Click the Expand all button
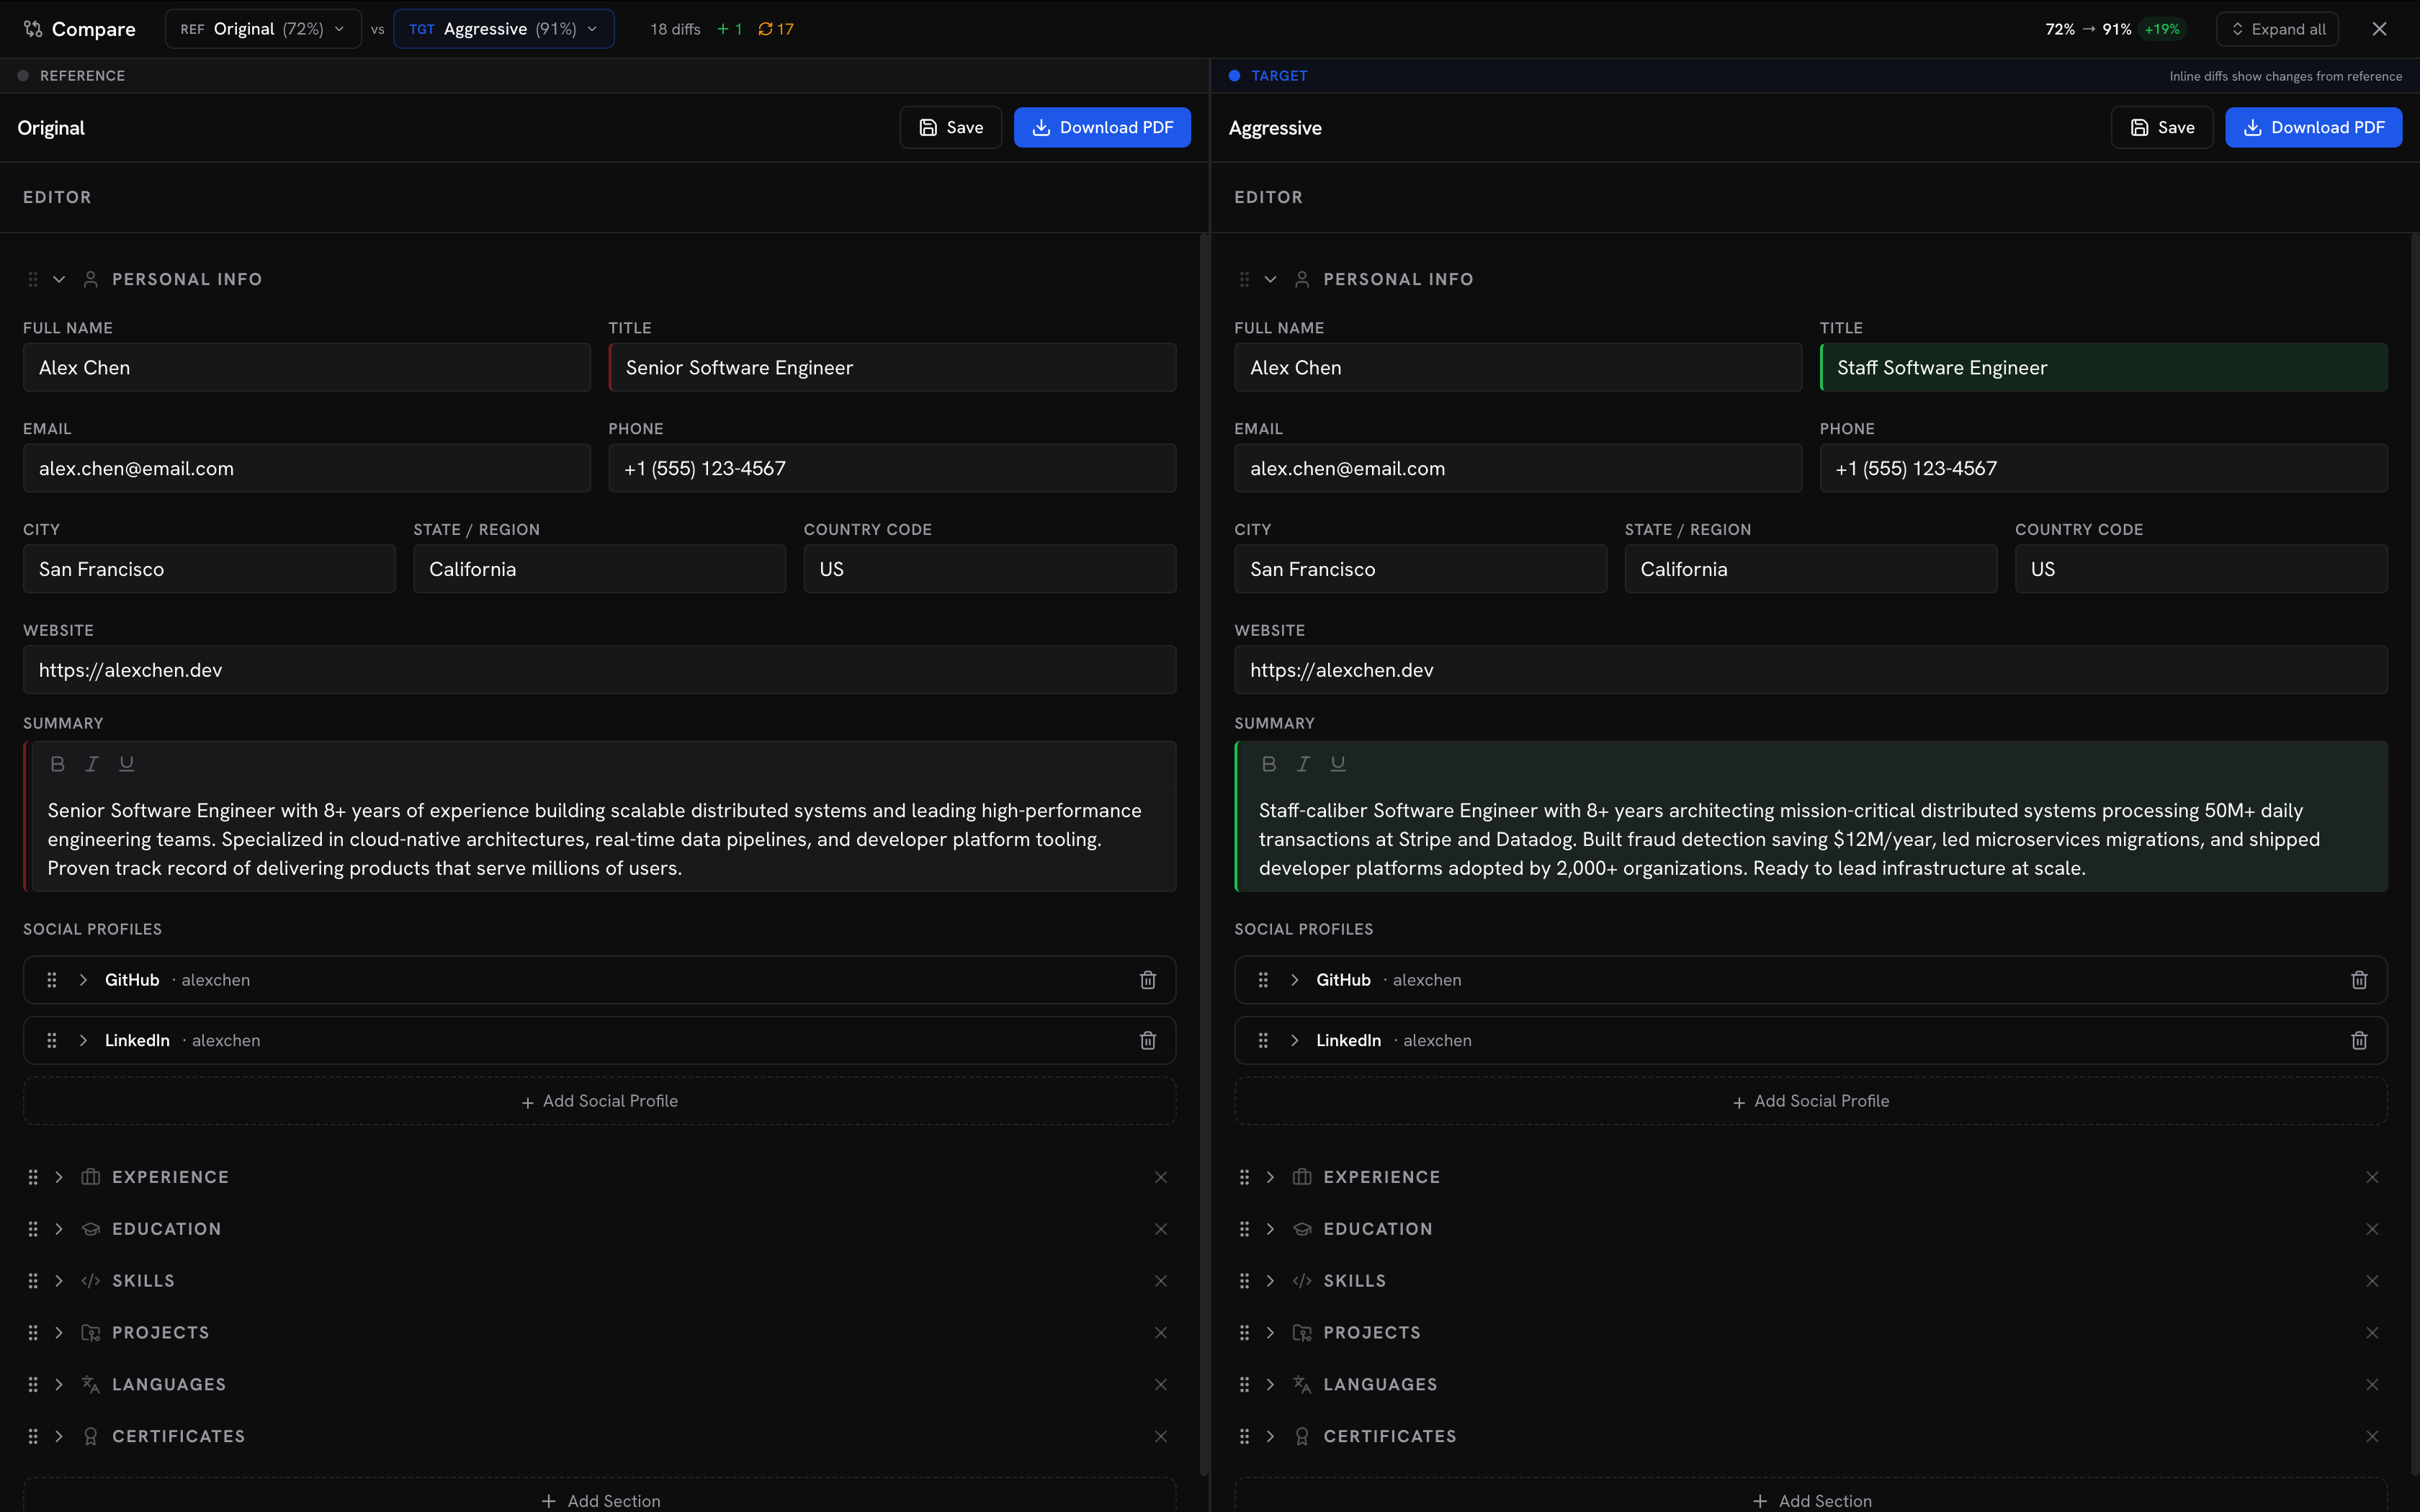Image resolution: width=2420 pixels, height=1512 pixels. pyautogui.click(x=2278, y=28)
